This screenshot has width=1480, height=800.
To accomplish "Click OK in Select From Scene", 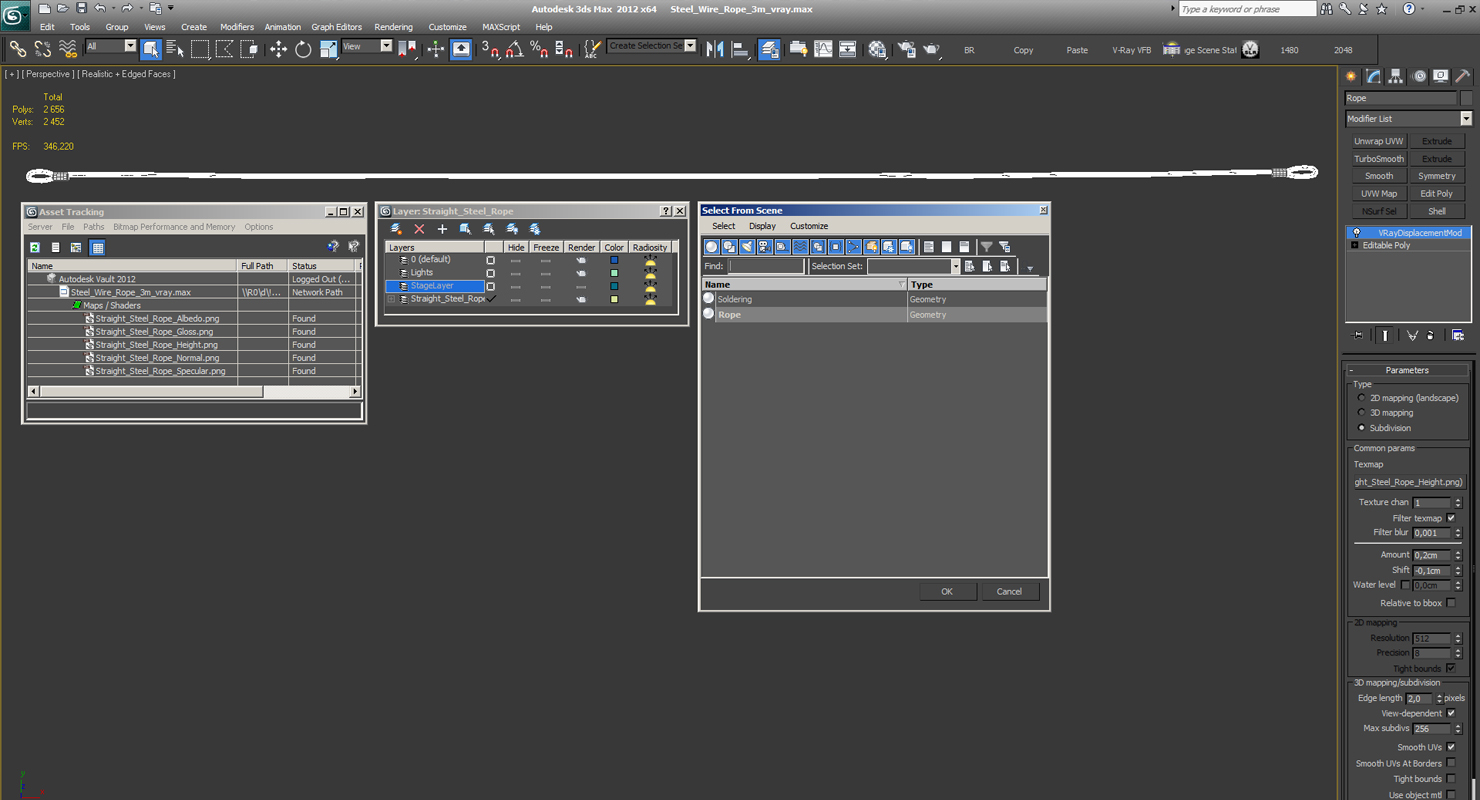I will tap(947, 591).
